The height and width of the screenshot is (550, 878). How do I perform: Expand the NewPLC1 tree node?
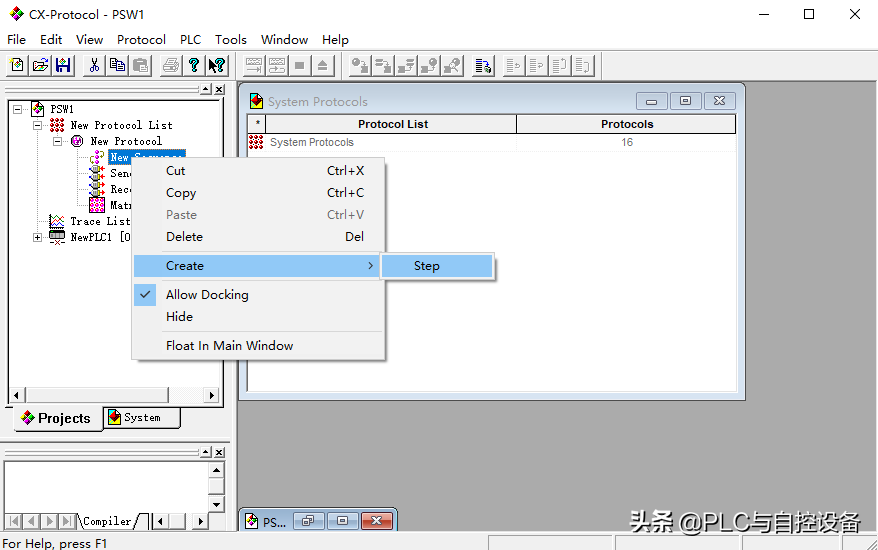coord(38,237)
